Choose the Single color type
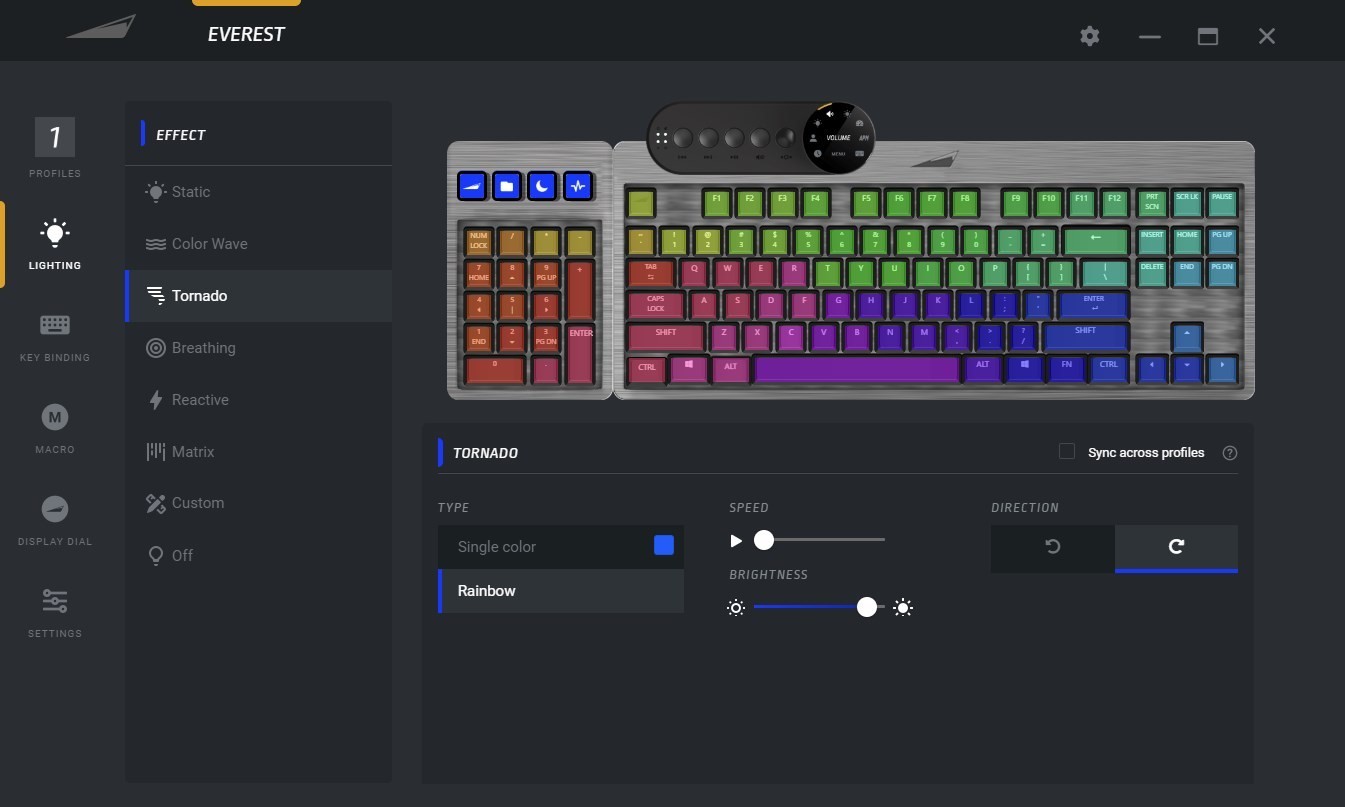The width and height of the screenshot is (1345, 807). pos(561,547)
